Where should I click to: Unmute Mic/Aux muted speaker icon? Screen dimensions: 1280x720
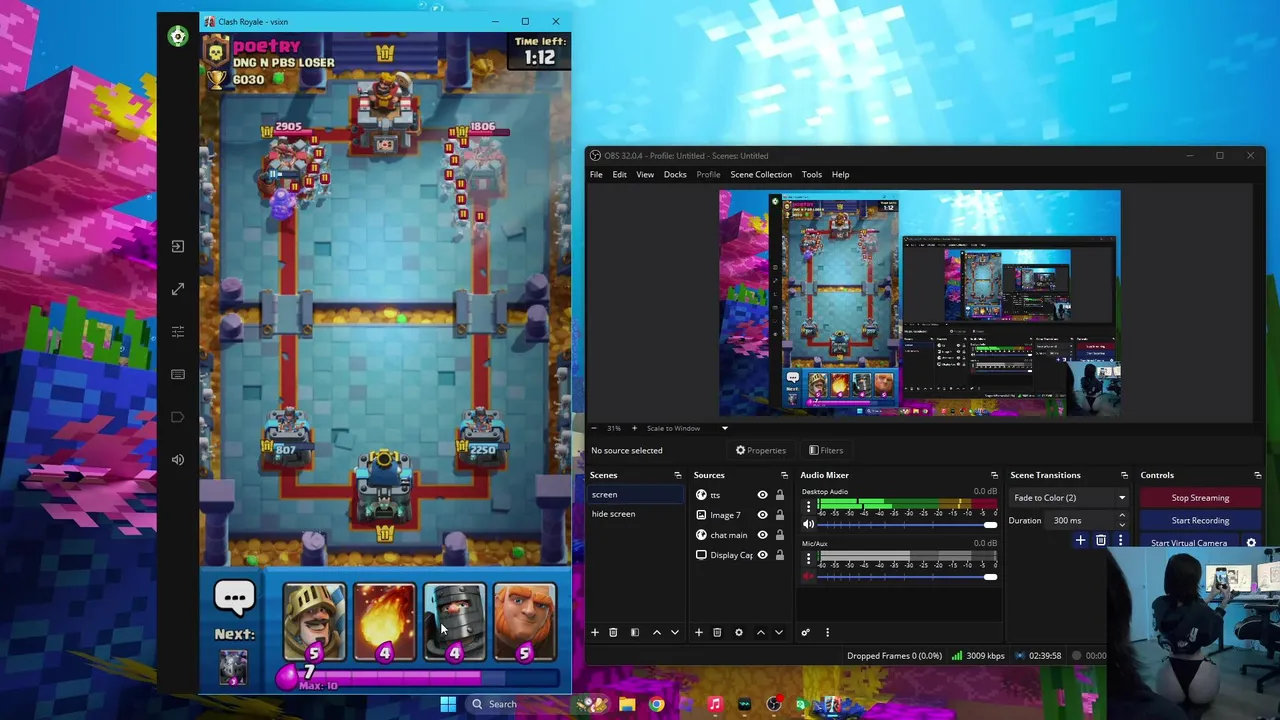pos(809,576)
